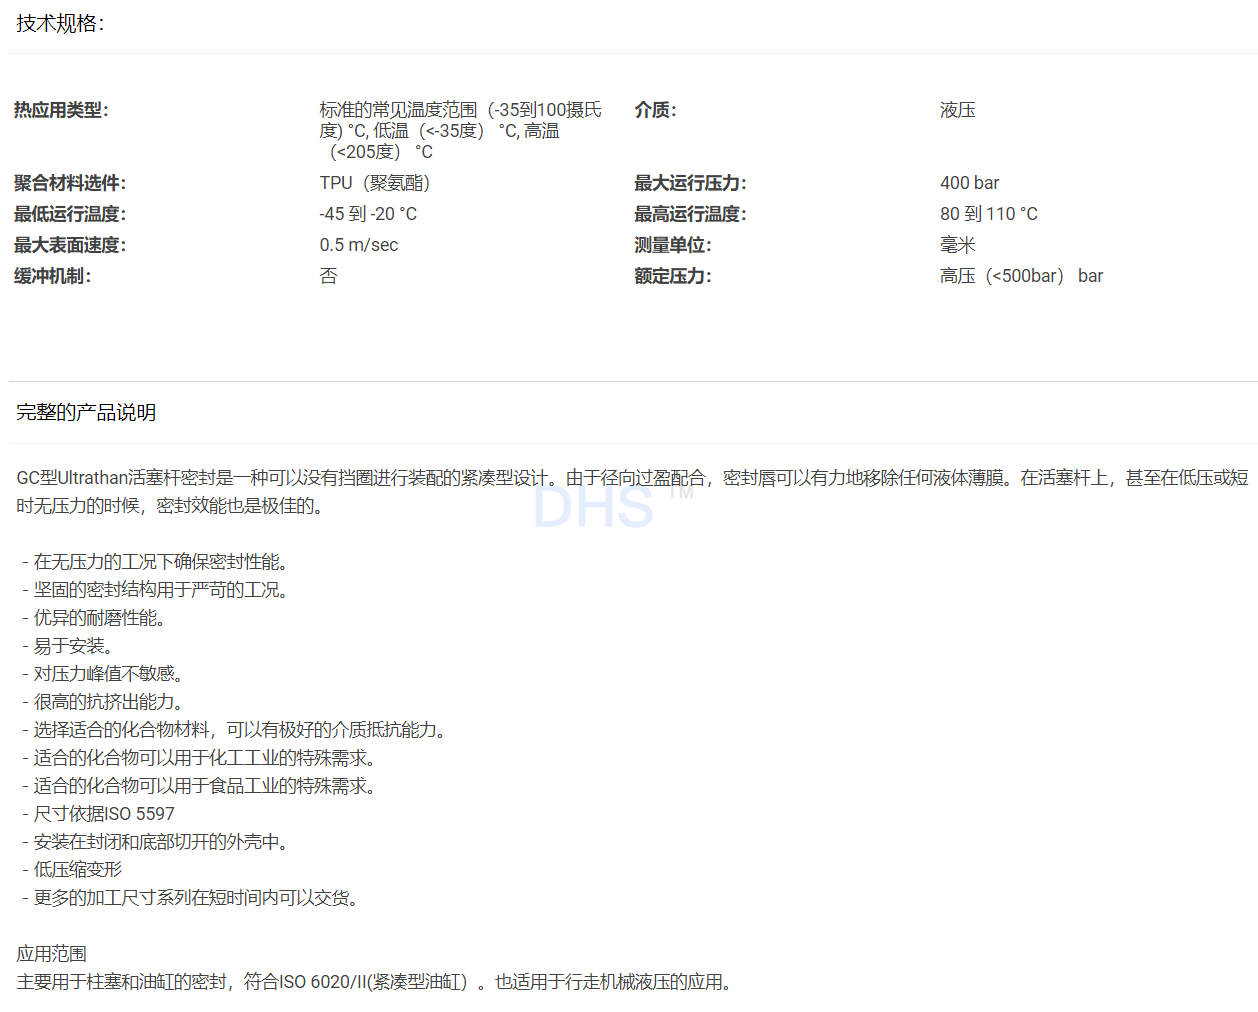Screen dimensions: 1258x1012
Task: Click the 易于安装 bullet line
Action: (x=68, y=646)
